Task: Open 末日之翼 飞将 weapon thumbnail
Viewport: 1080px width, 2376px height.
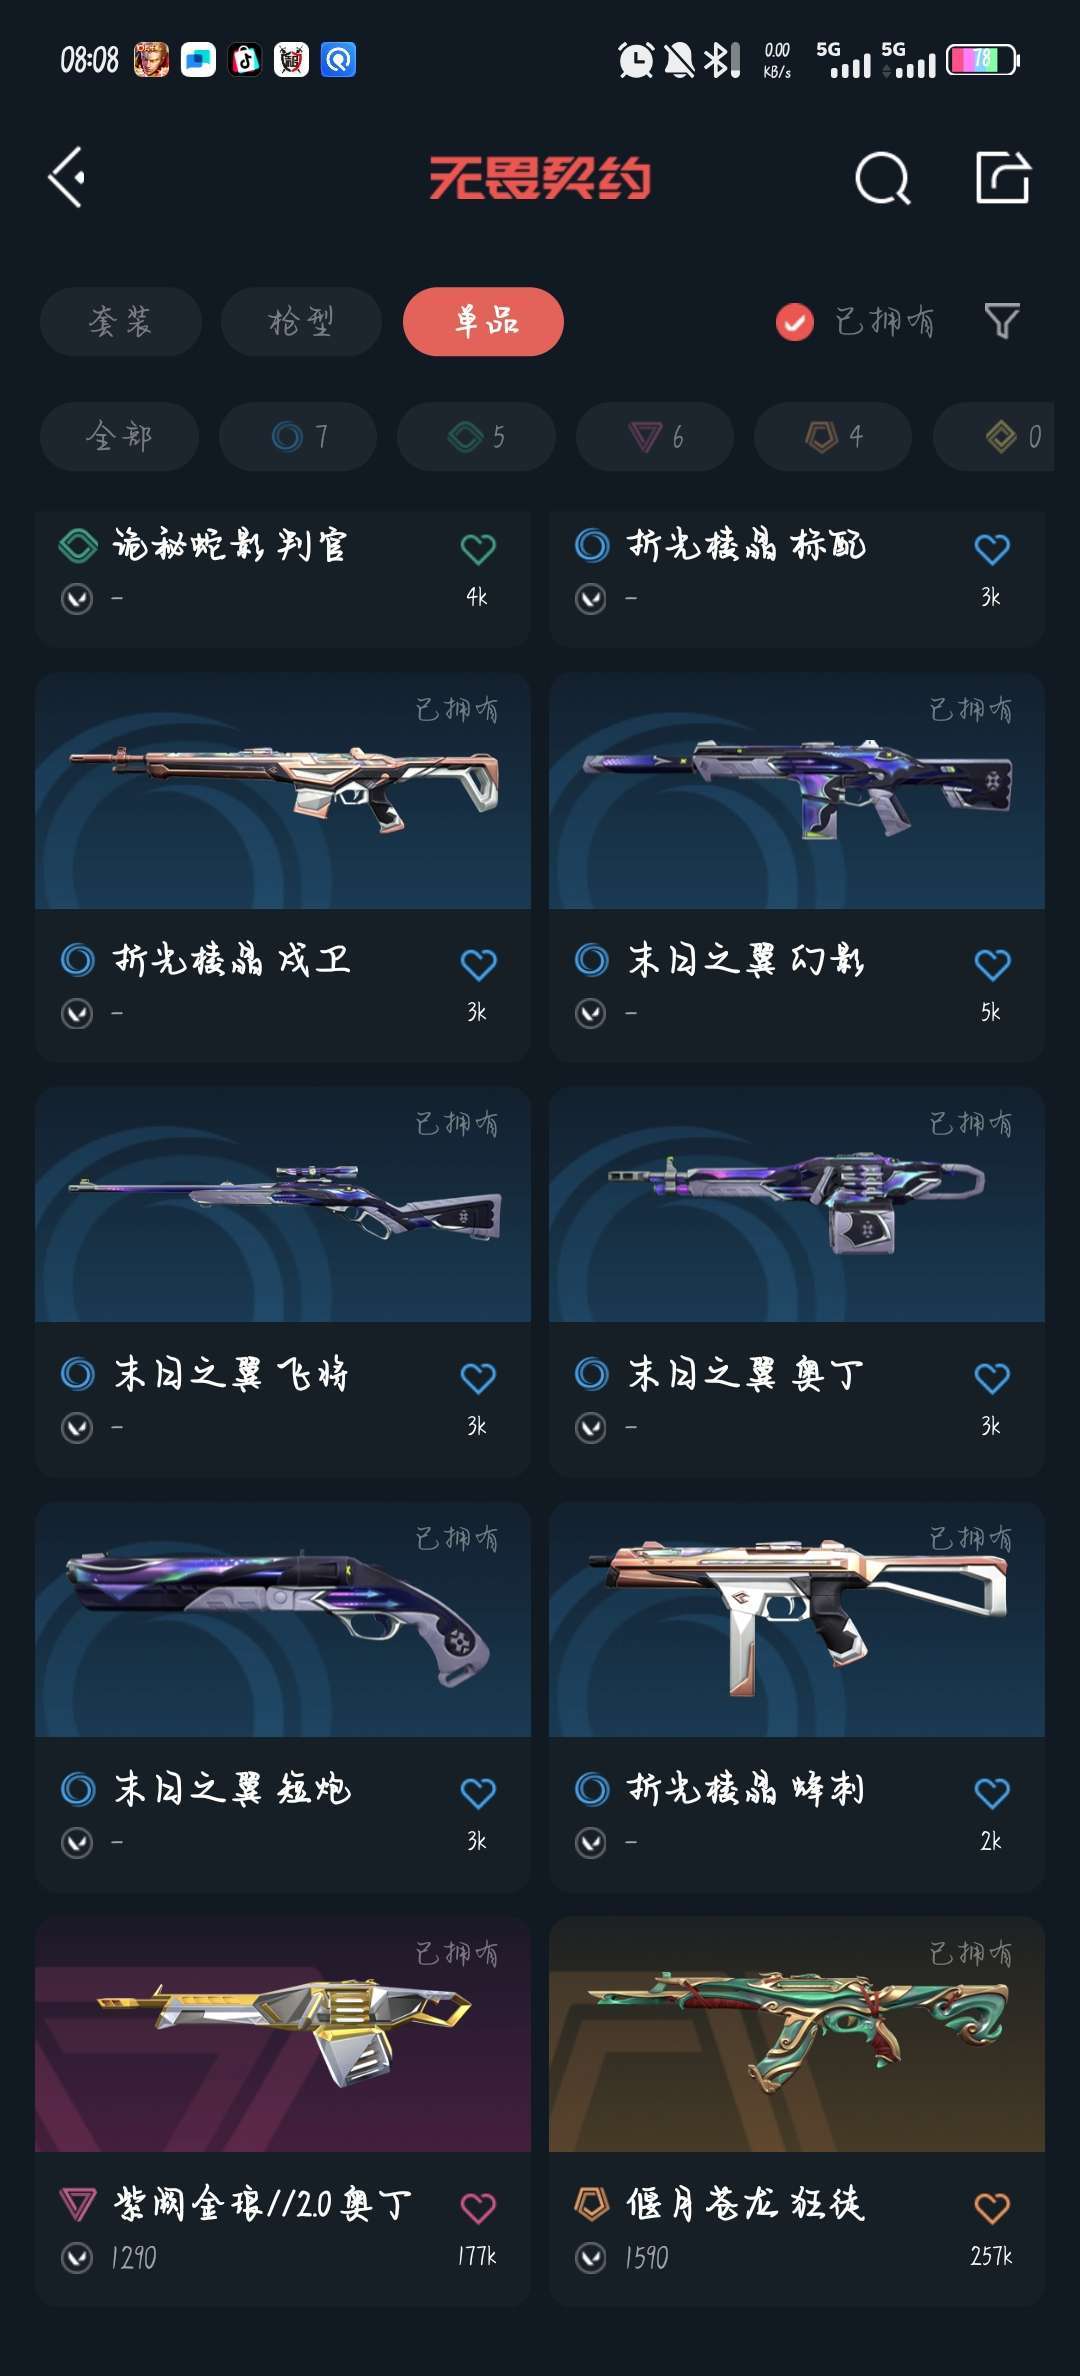Action: 283,1205
